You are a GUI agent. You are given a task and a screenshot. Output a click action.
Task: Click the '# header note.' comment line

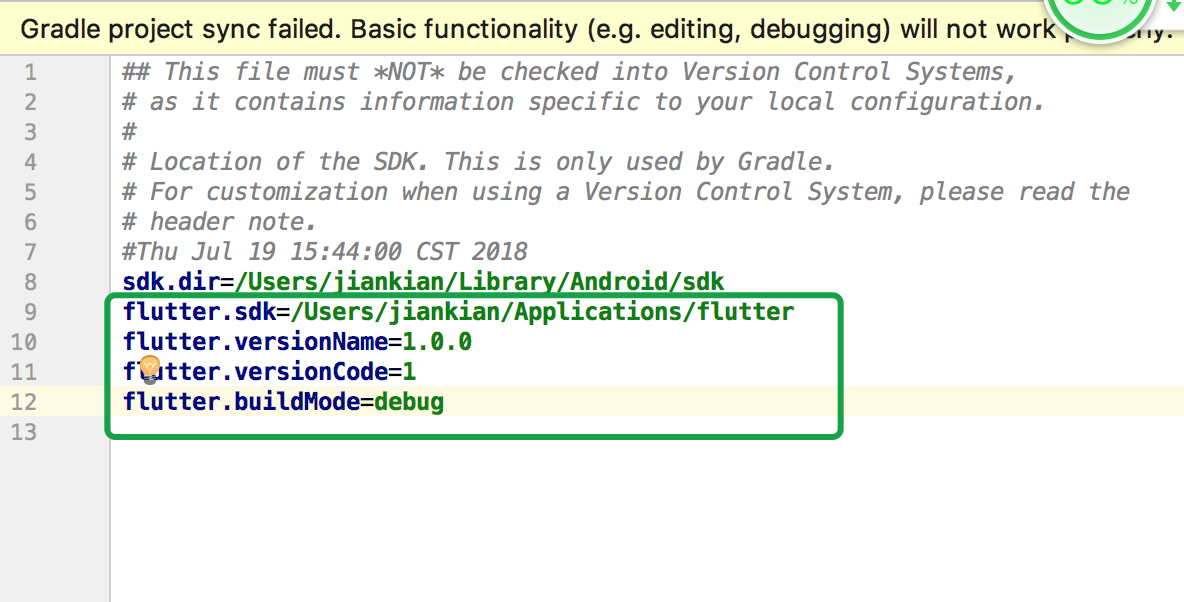click(220, 221)
